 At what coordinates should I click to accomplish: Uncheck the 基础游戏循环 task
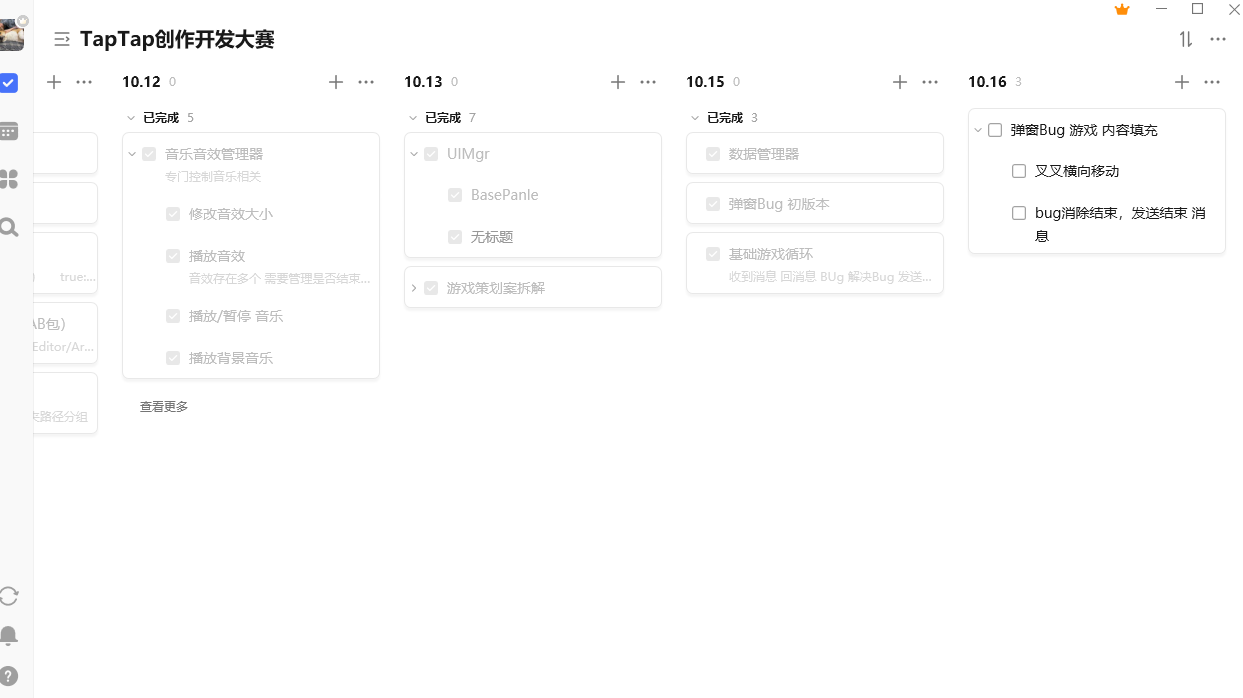click(713, 254)
